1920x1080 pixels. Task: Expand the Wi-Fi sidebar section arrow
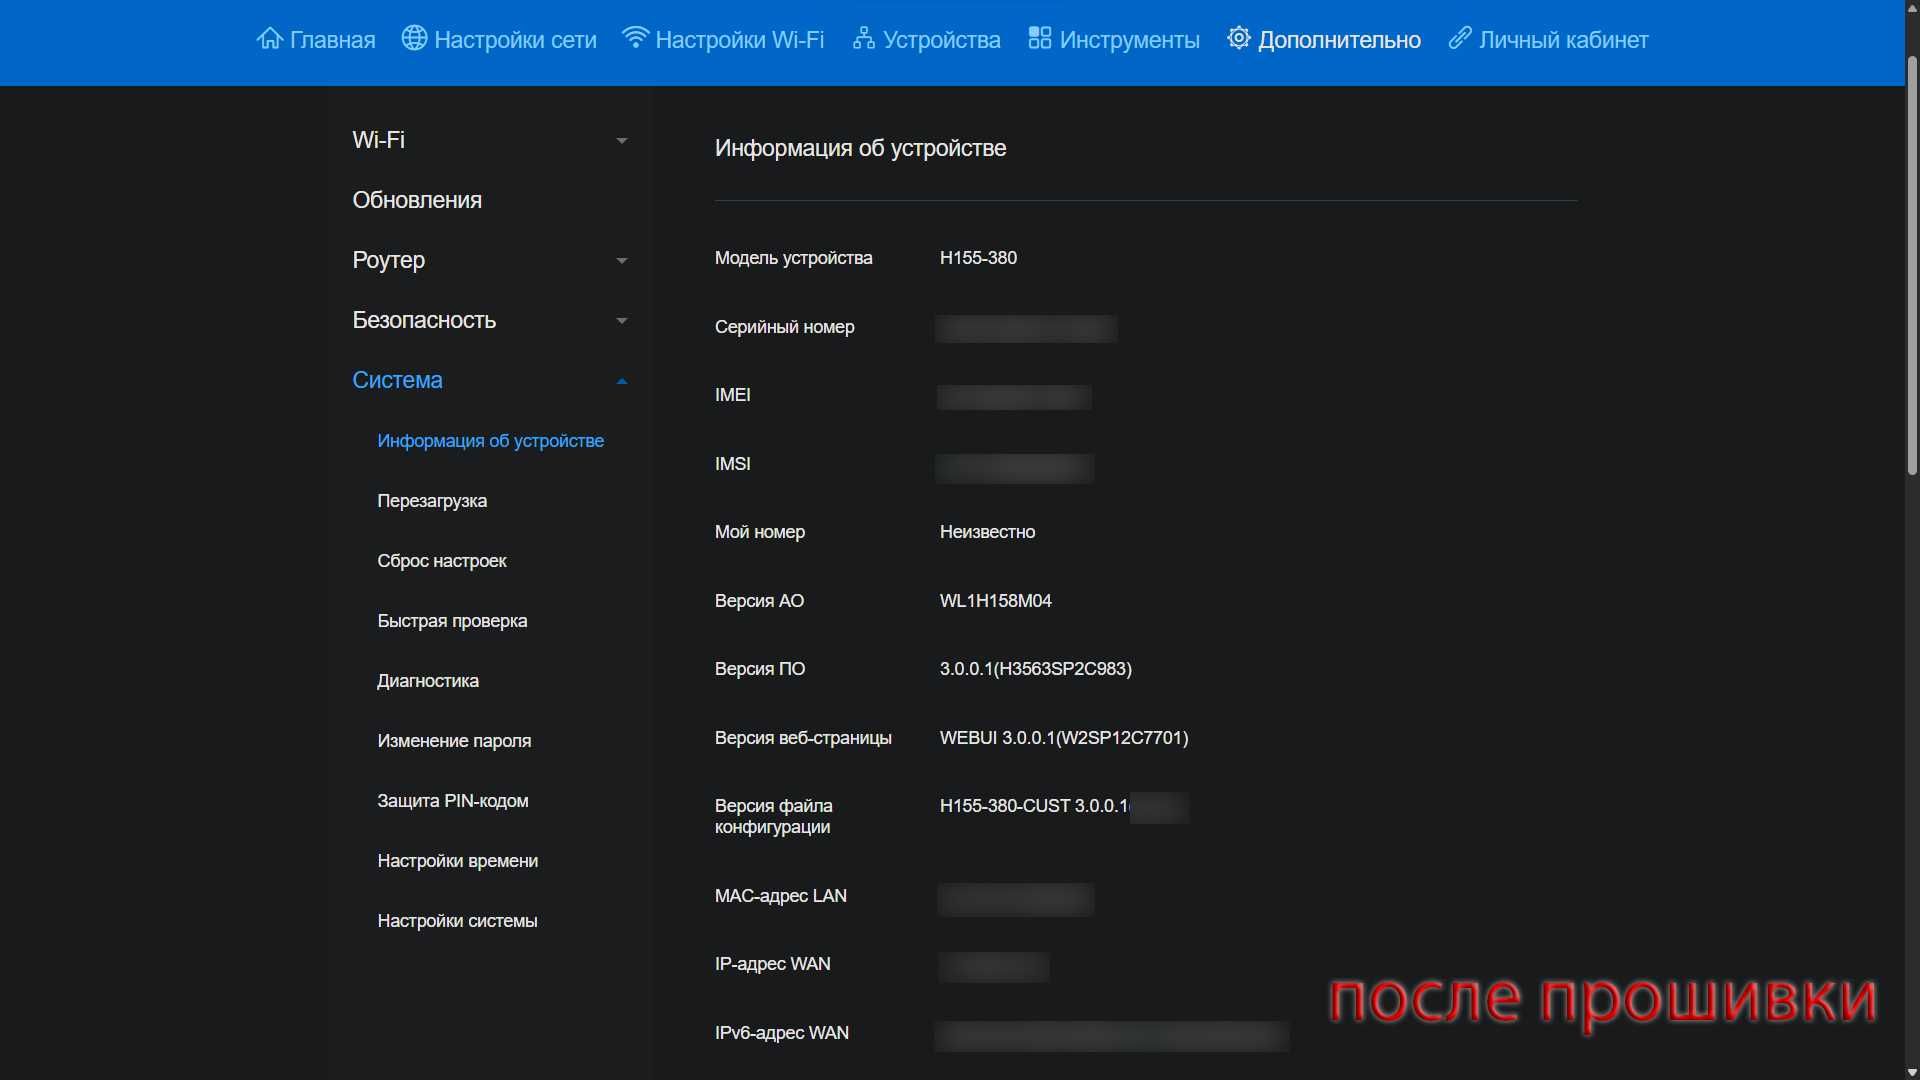[x=622, y=141]
